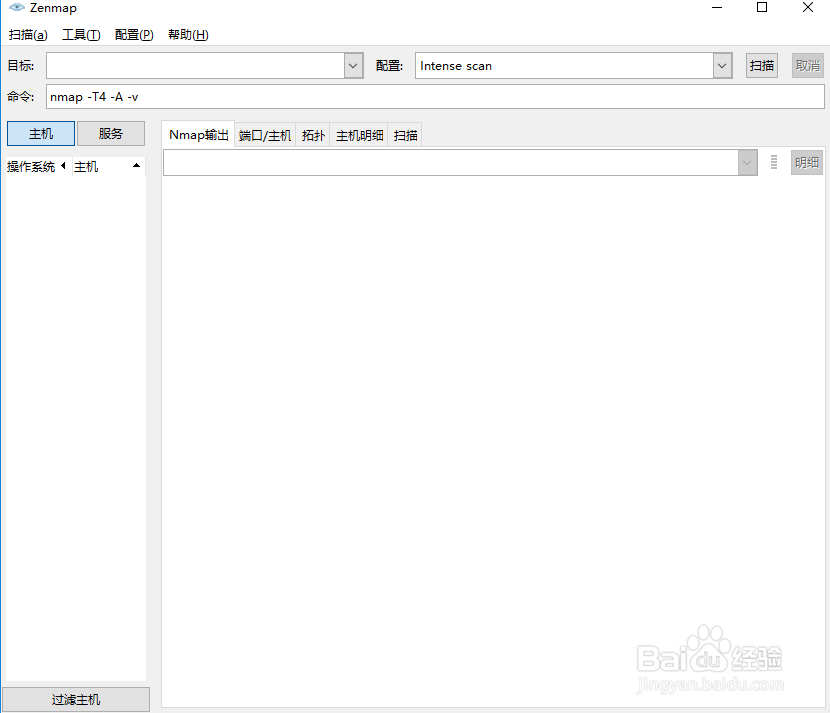Click the 明细 details button
830x713 pixels.
[x=807, y=163]
